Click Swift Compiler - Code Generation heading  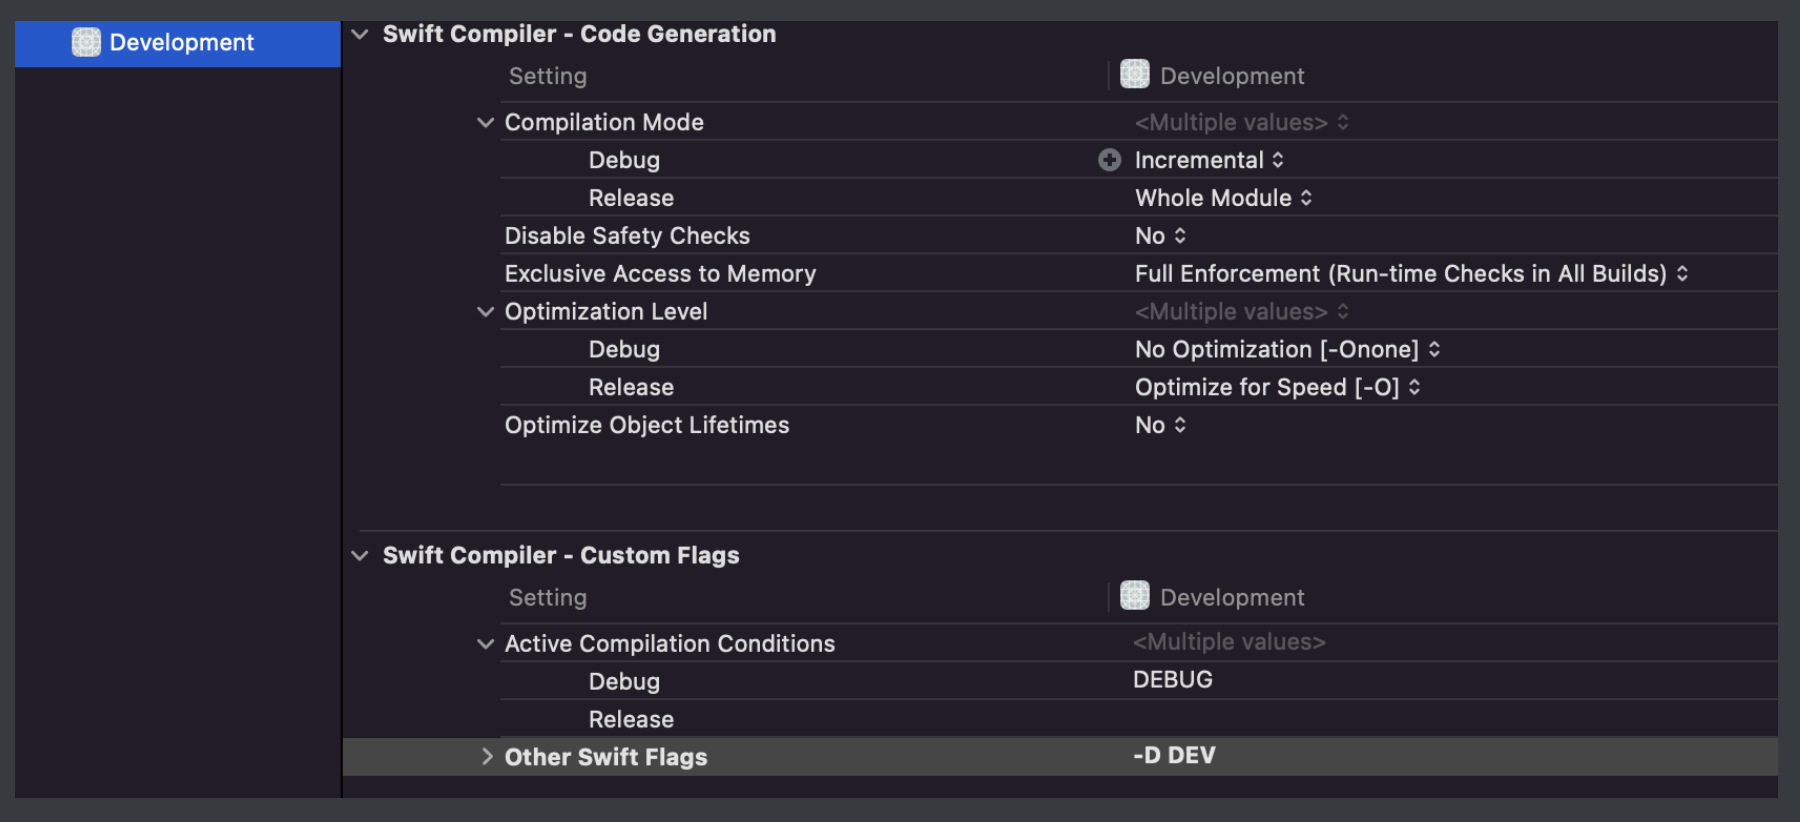click(579, 34)
